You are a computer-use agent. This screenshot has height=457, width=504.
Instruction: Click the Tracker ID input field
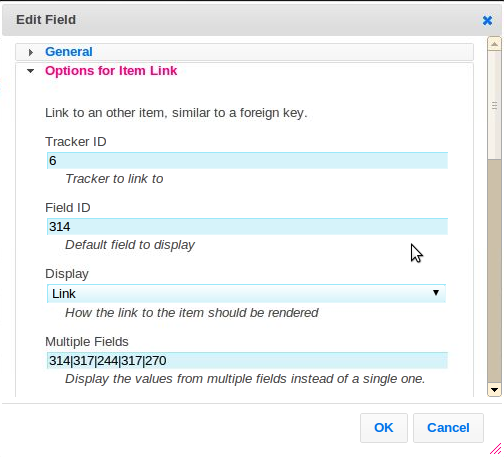coord(247,161)
